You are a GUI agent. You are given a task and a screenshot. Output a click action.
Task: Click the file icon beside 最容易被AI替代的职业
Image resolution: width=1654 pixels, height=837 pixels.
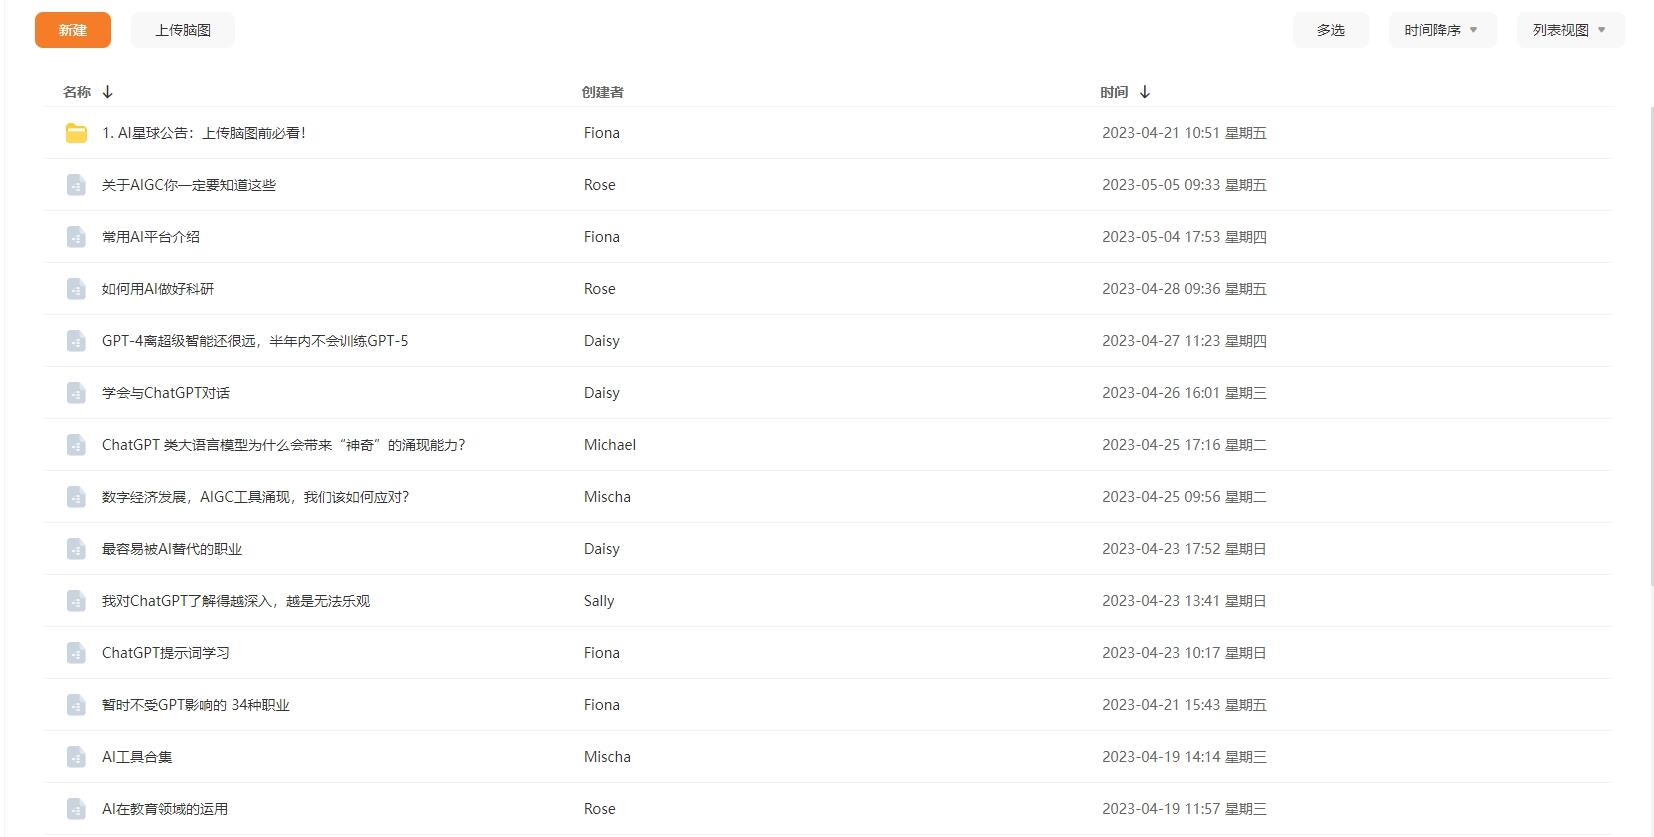coord(76,549)
